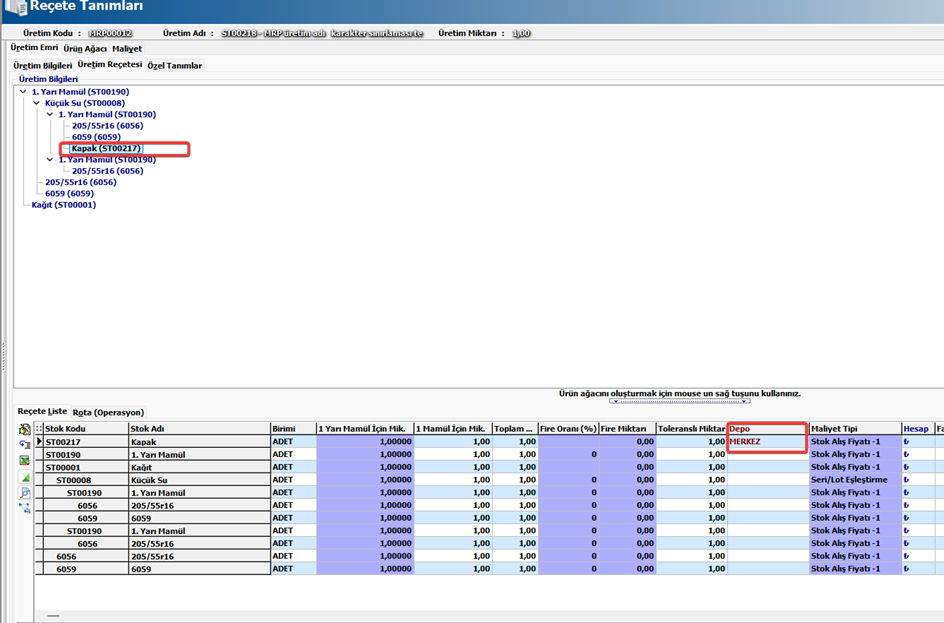
Task: Click the Üretim Kodu value MRP00012
Action: click(110, 33)
